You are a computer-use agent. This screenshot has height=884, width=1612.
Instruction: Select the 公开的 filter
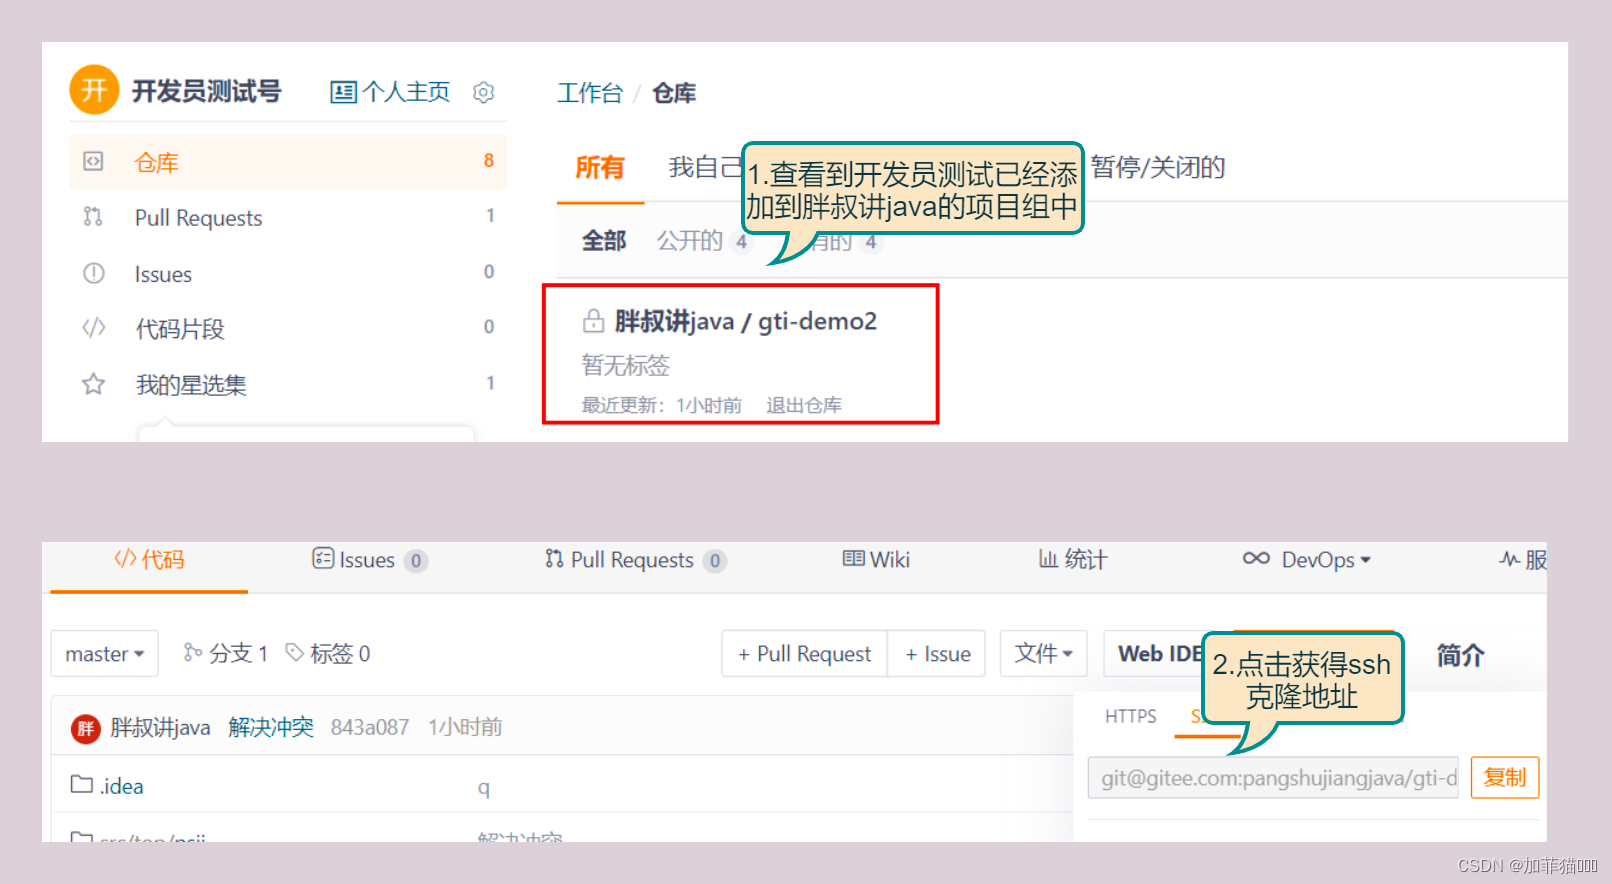tap(689, 241)
